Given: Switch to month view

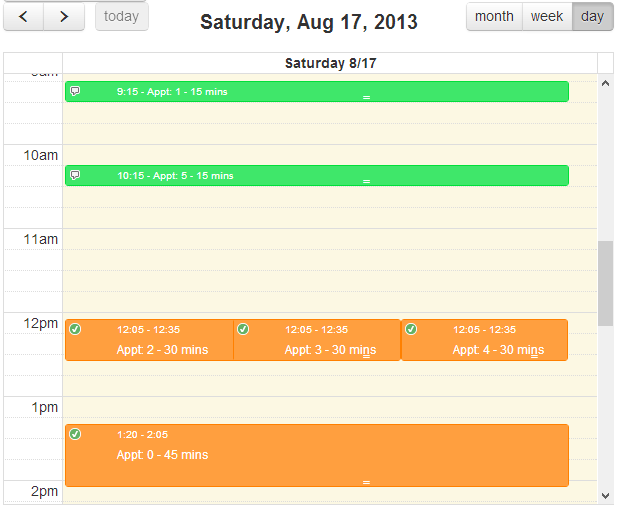Looking at the screenshot, I should point(494,17).
